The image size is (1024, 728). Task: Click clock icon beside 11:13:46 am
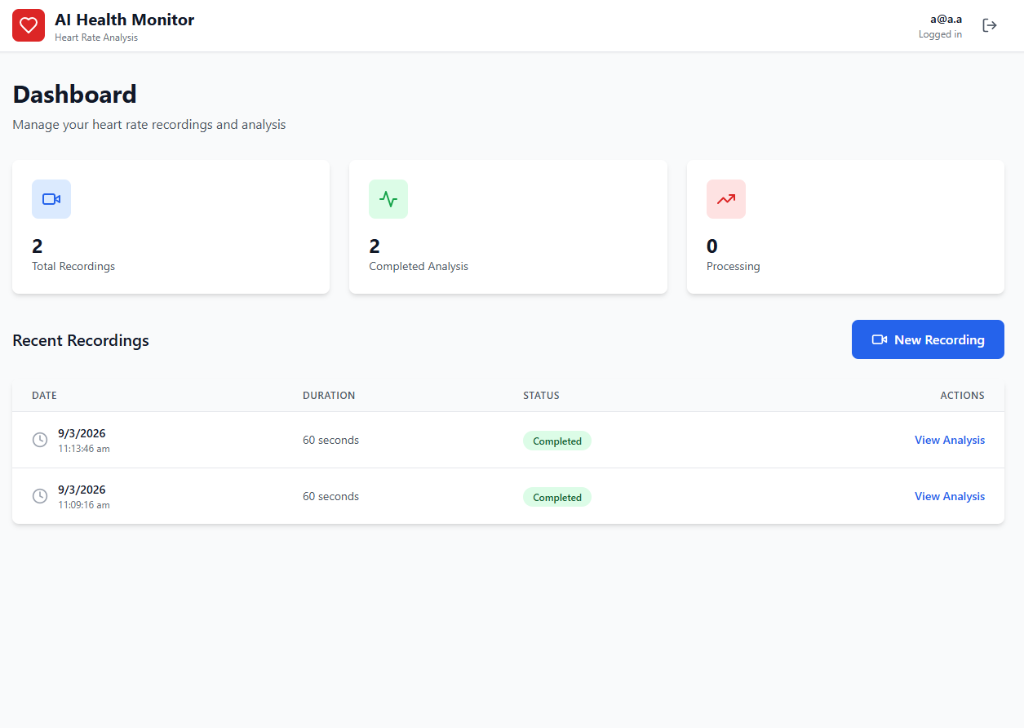click(40, 440)
